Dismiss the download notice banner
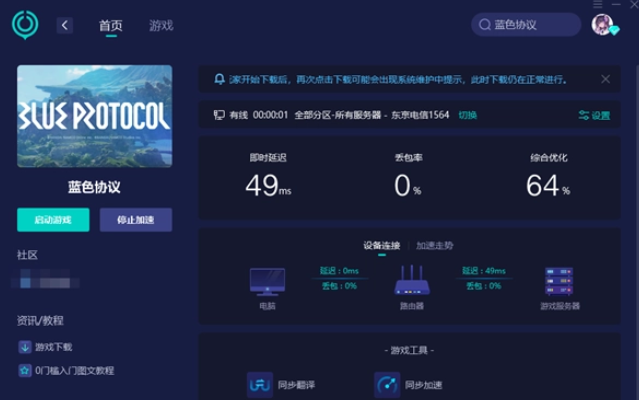 606,79
